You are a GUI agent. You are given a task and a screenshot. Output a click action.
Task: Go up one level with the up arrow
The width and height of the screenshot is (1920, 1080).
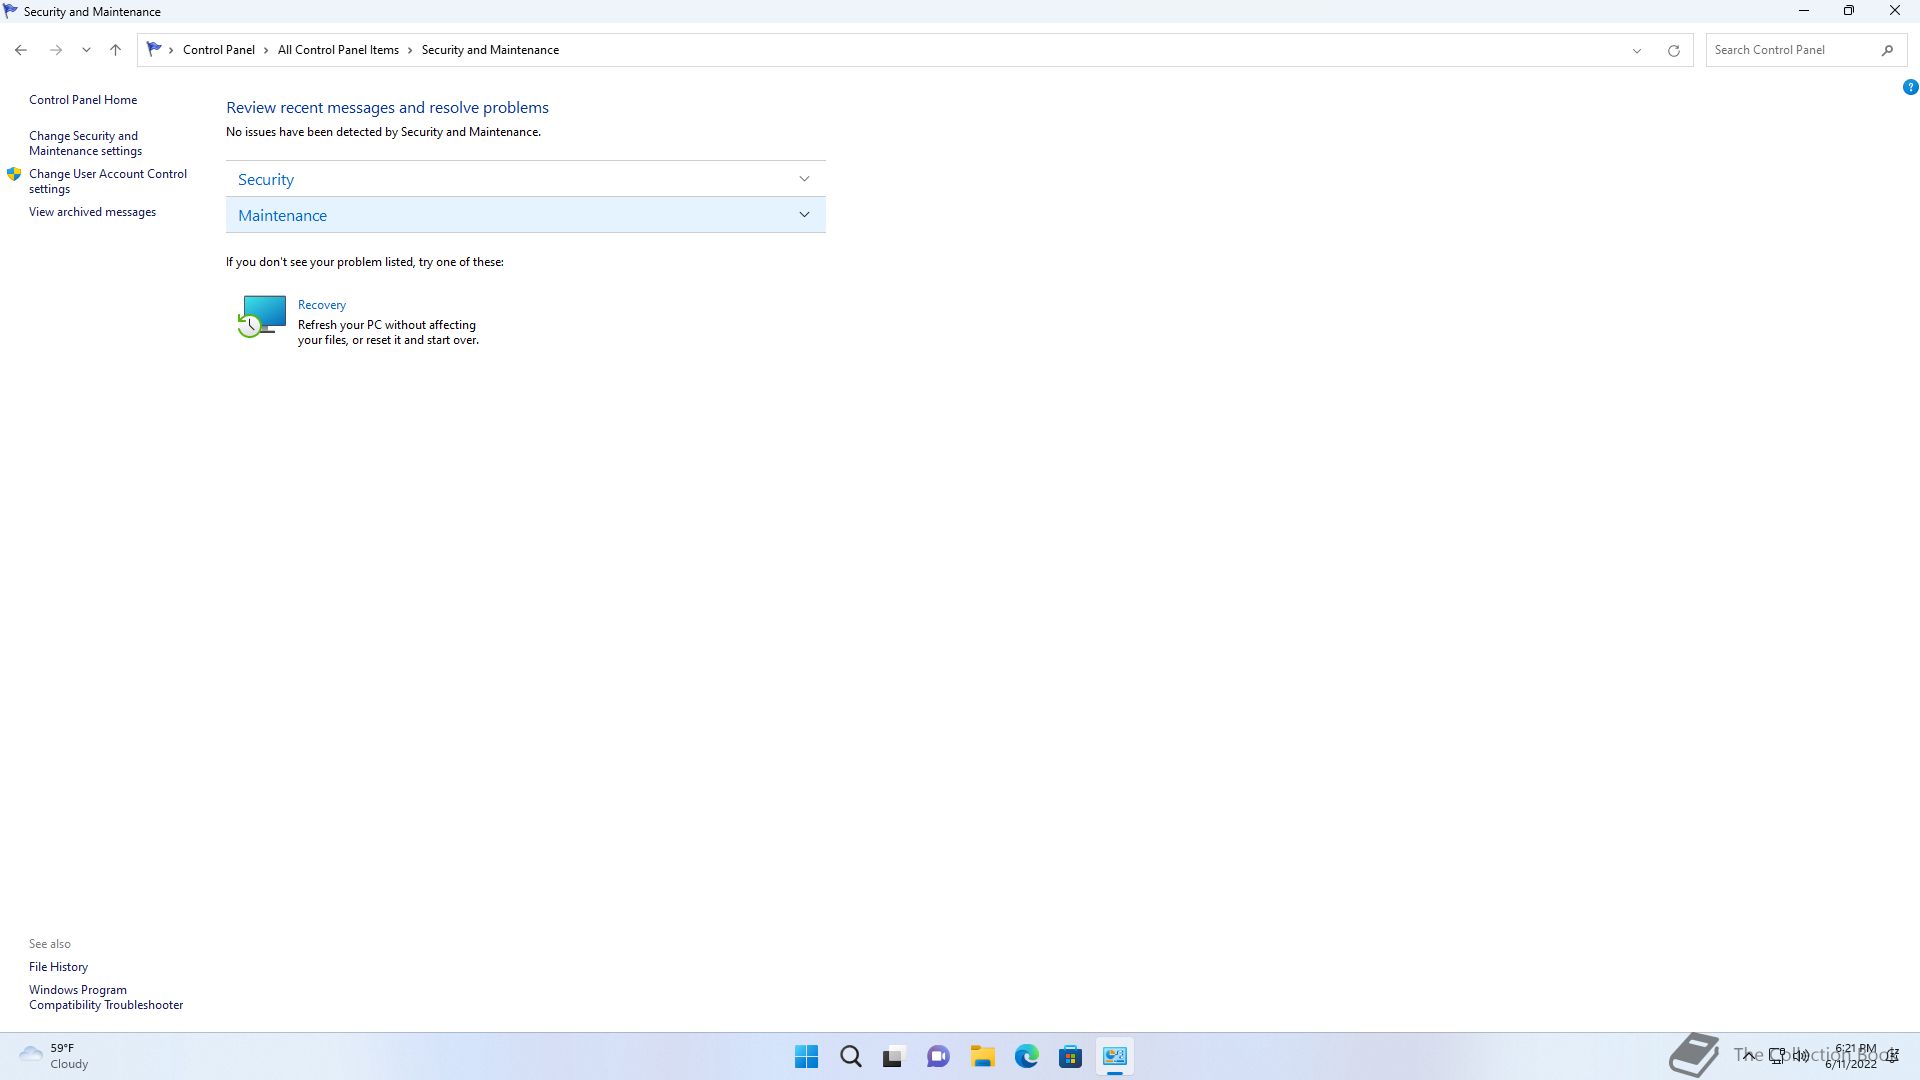(115, 50)
